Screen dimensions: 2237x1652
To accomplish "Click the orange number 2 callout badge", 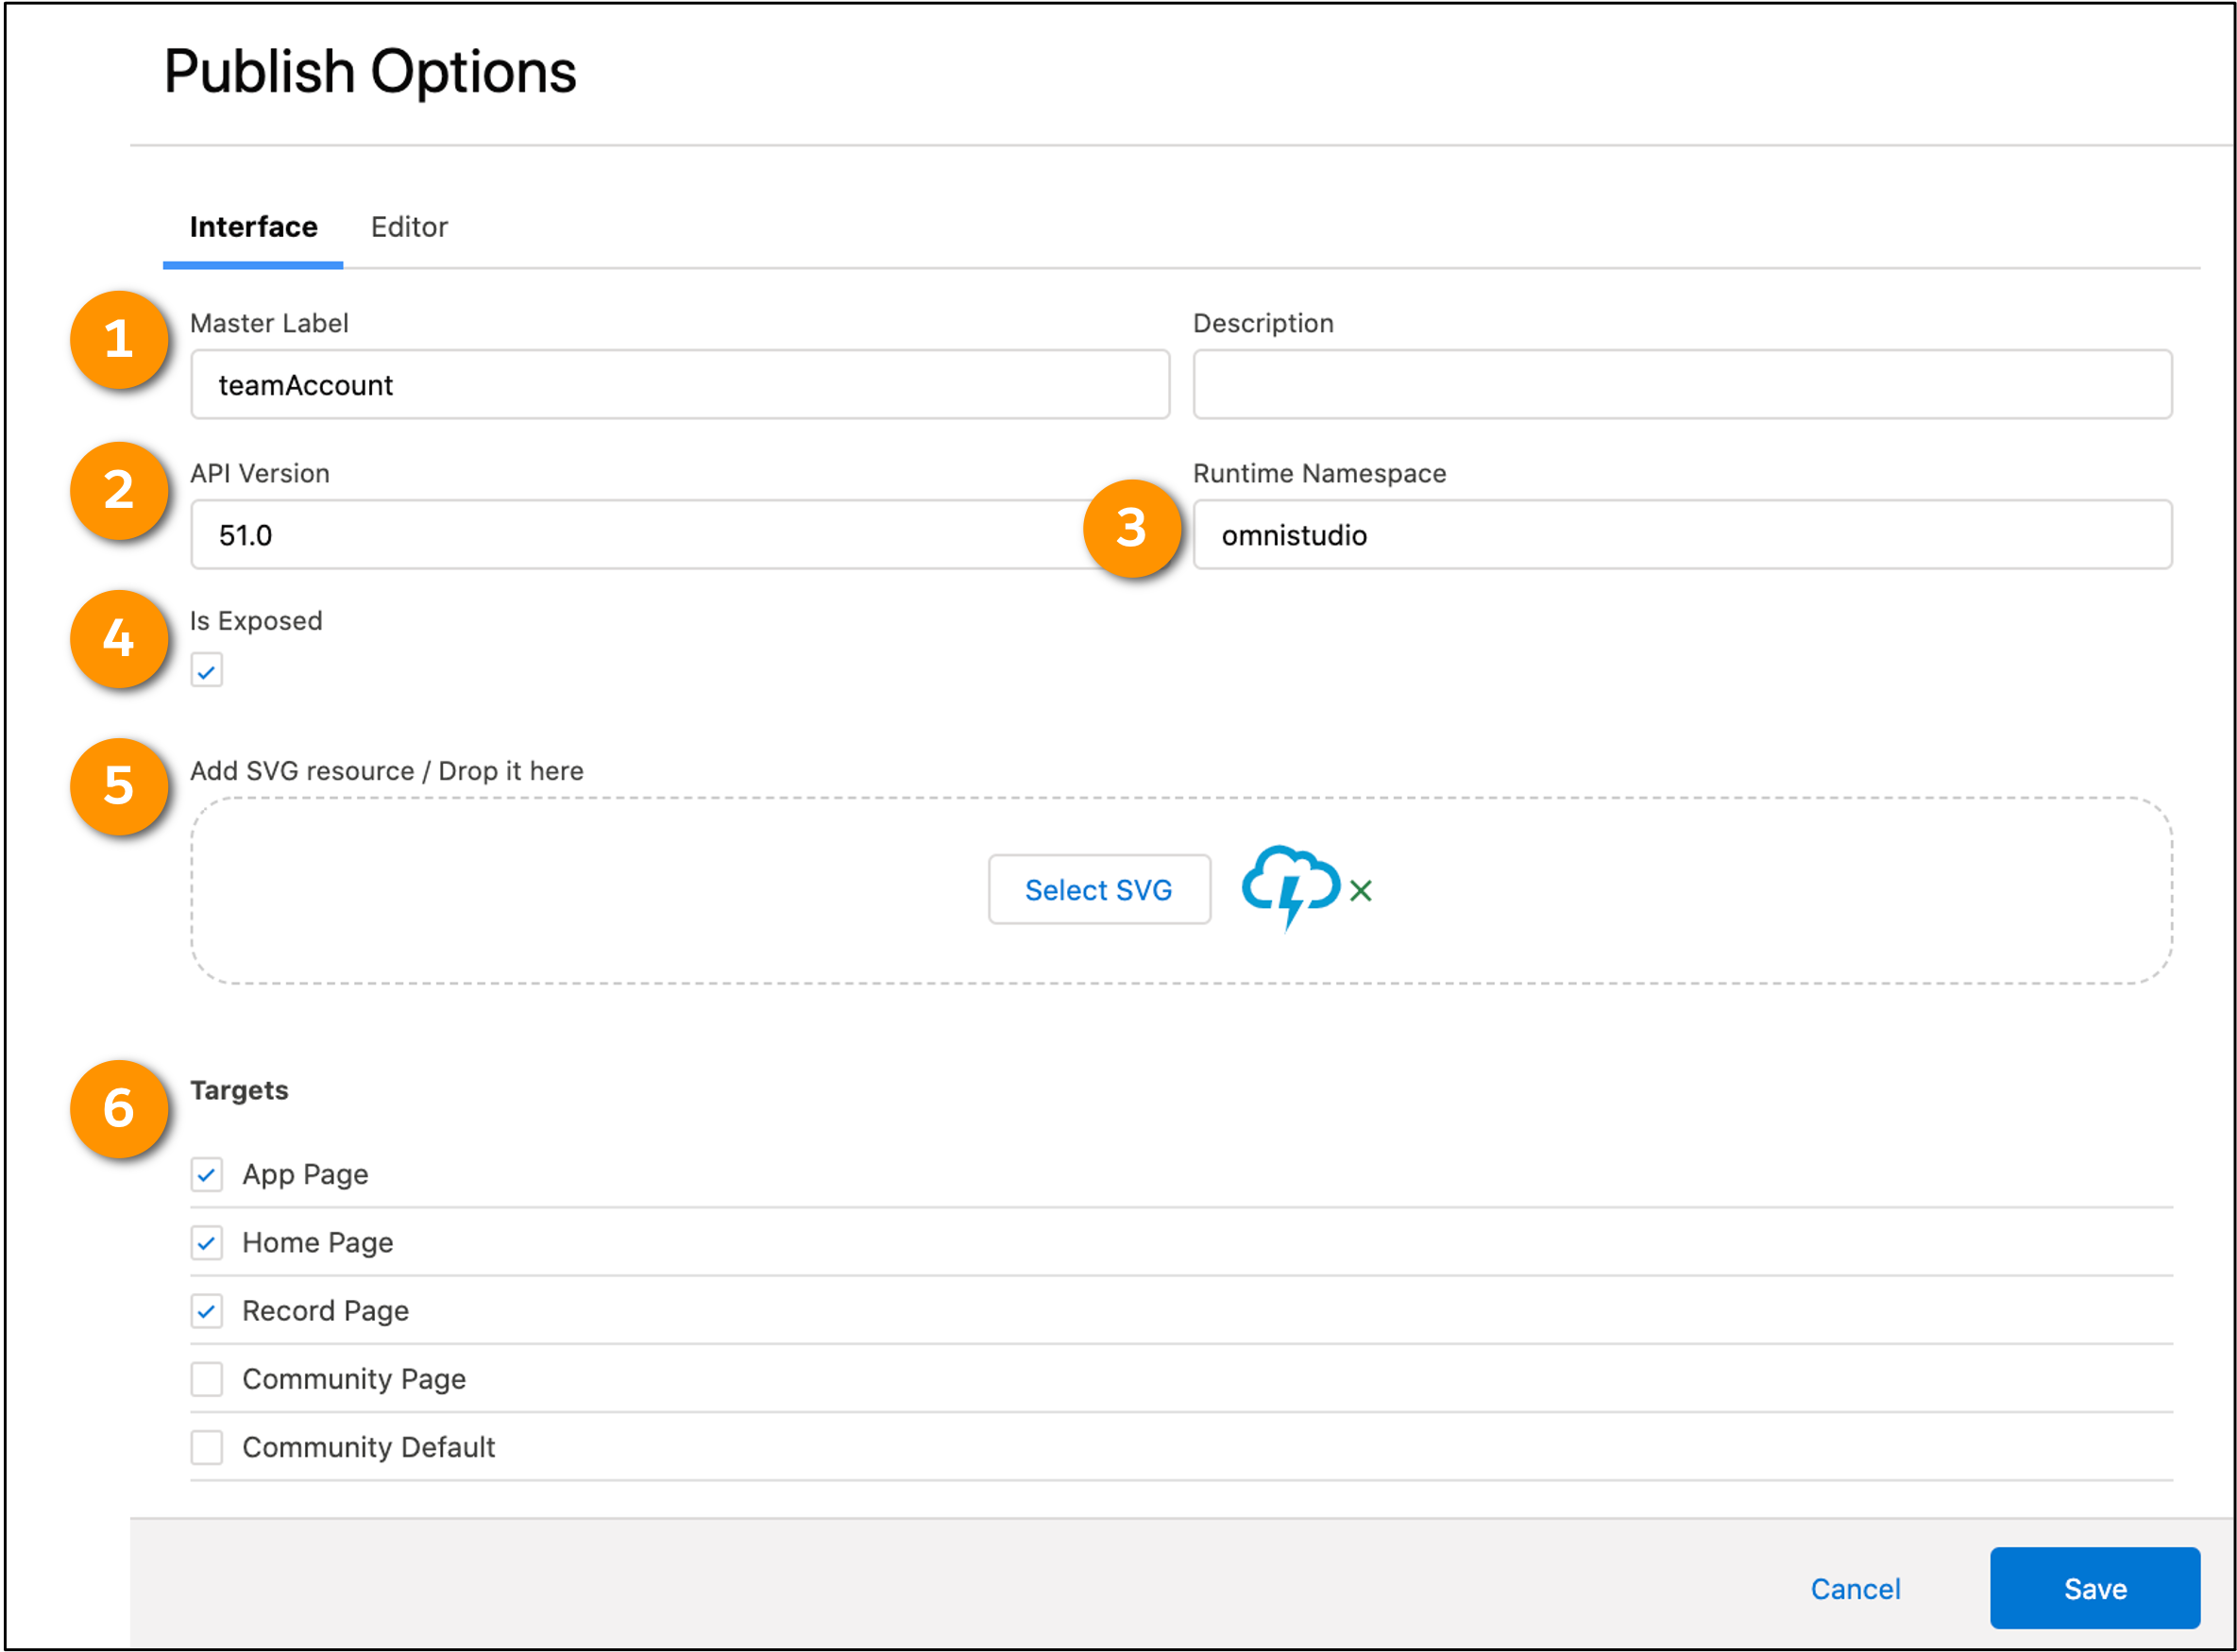I will (119, 490).
